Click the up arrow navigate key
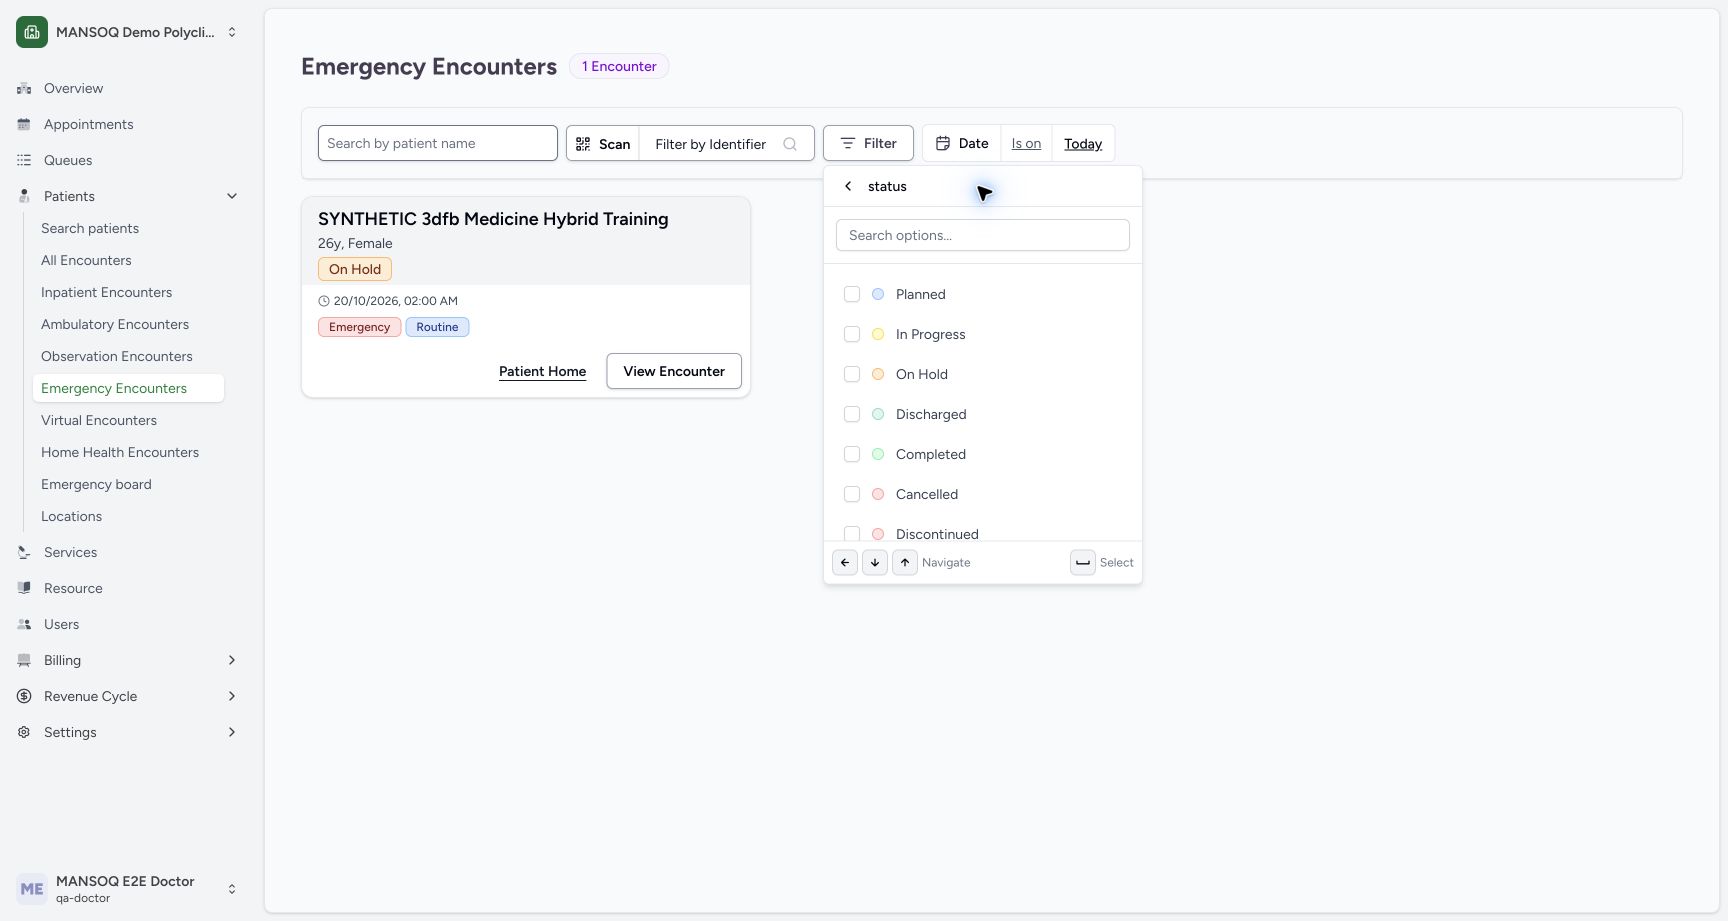 (905, 562)
